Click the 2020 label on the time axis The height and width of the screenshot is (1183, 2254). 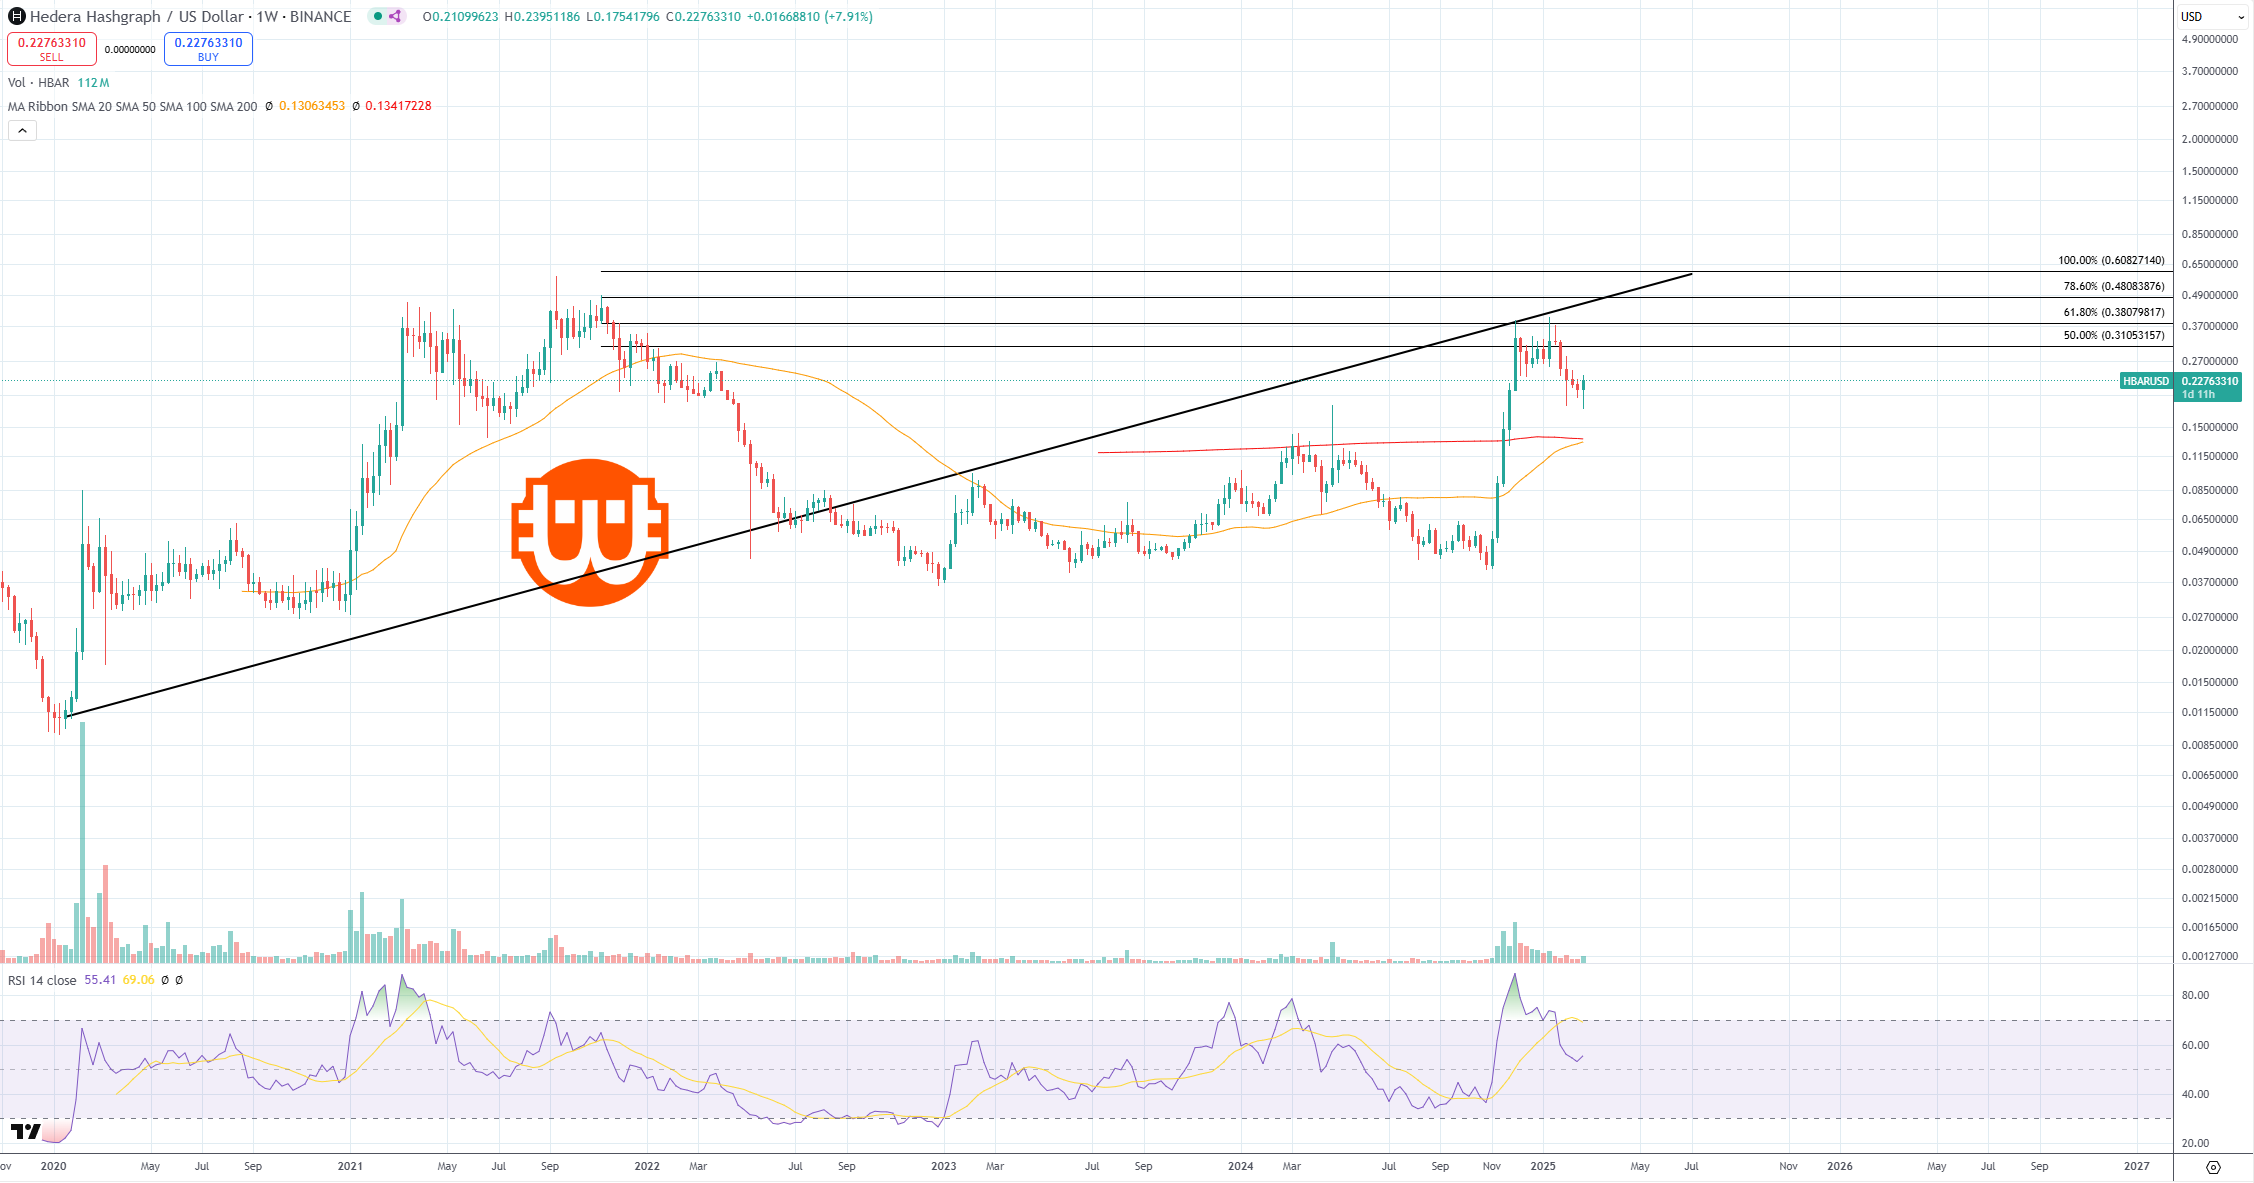click(x=53, y=1166)
